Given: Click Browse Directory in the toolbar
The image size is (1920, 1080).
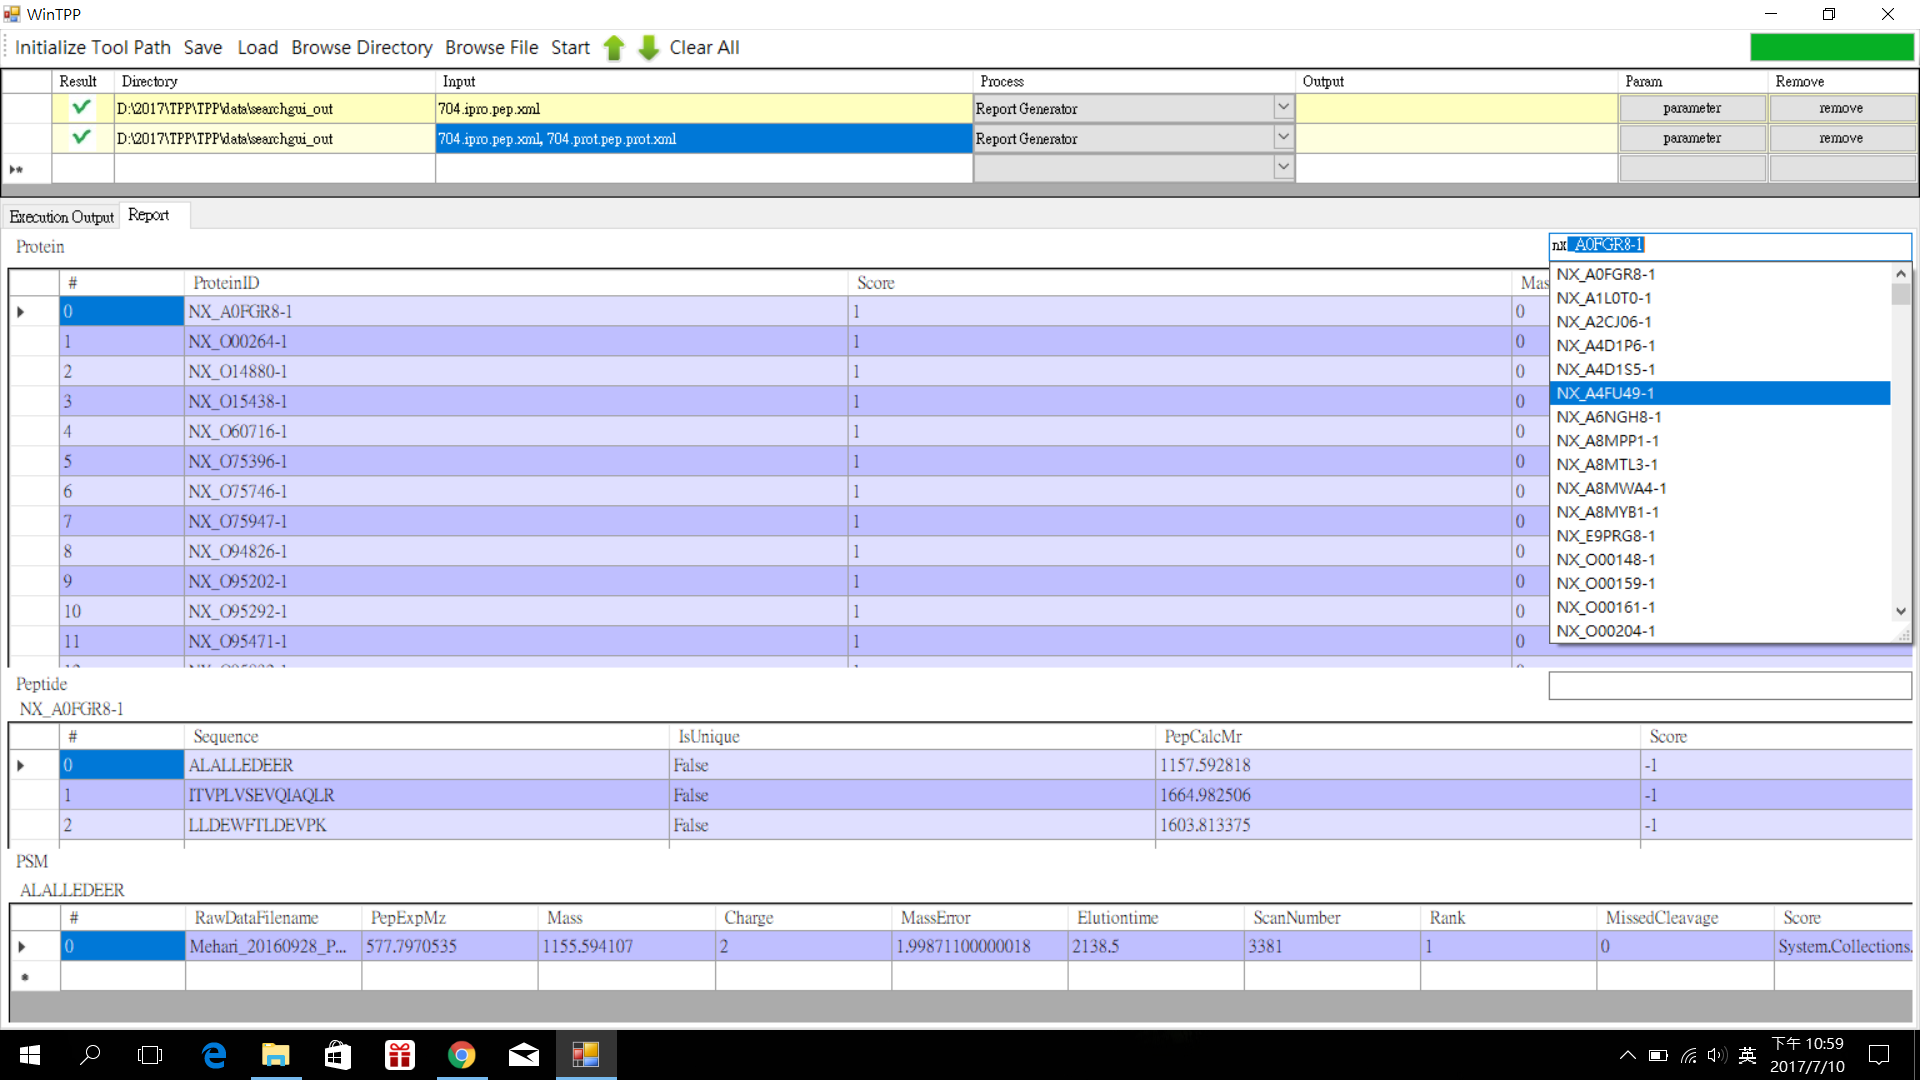Looking at the screenshot, I should point(361,48).
